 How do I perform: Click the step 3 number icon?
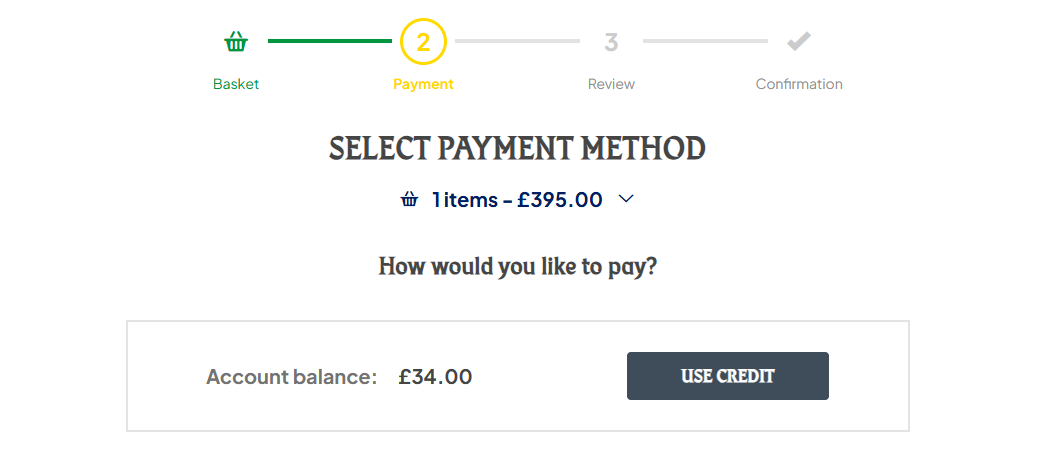coord(611,42)
